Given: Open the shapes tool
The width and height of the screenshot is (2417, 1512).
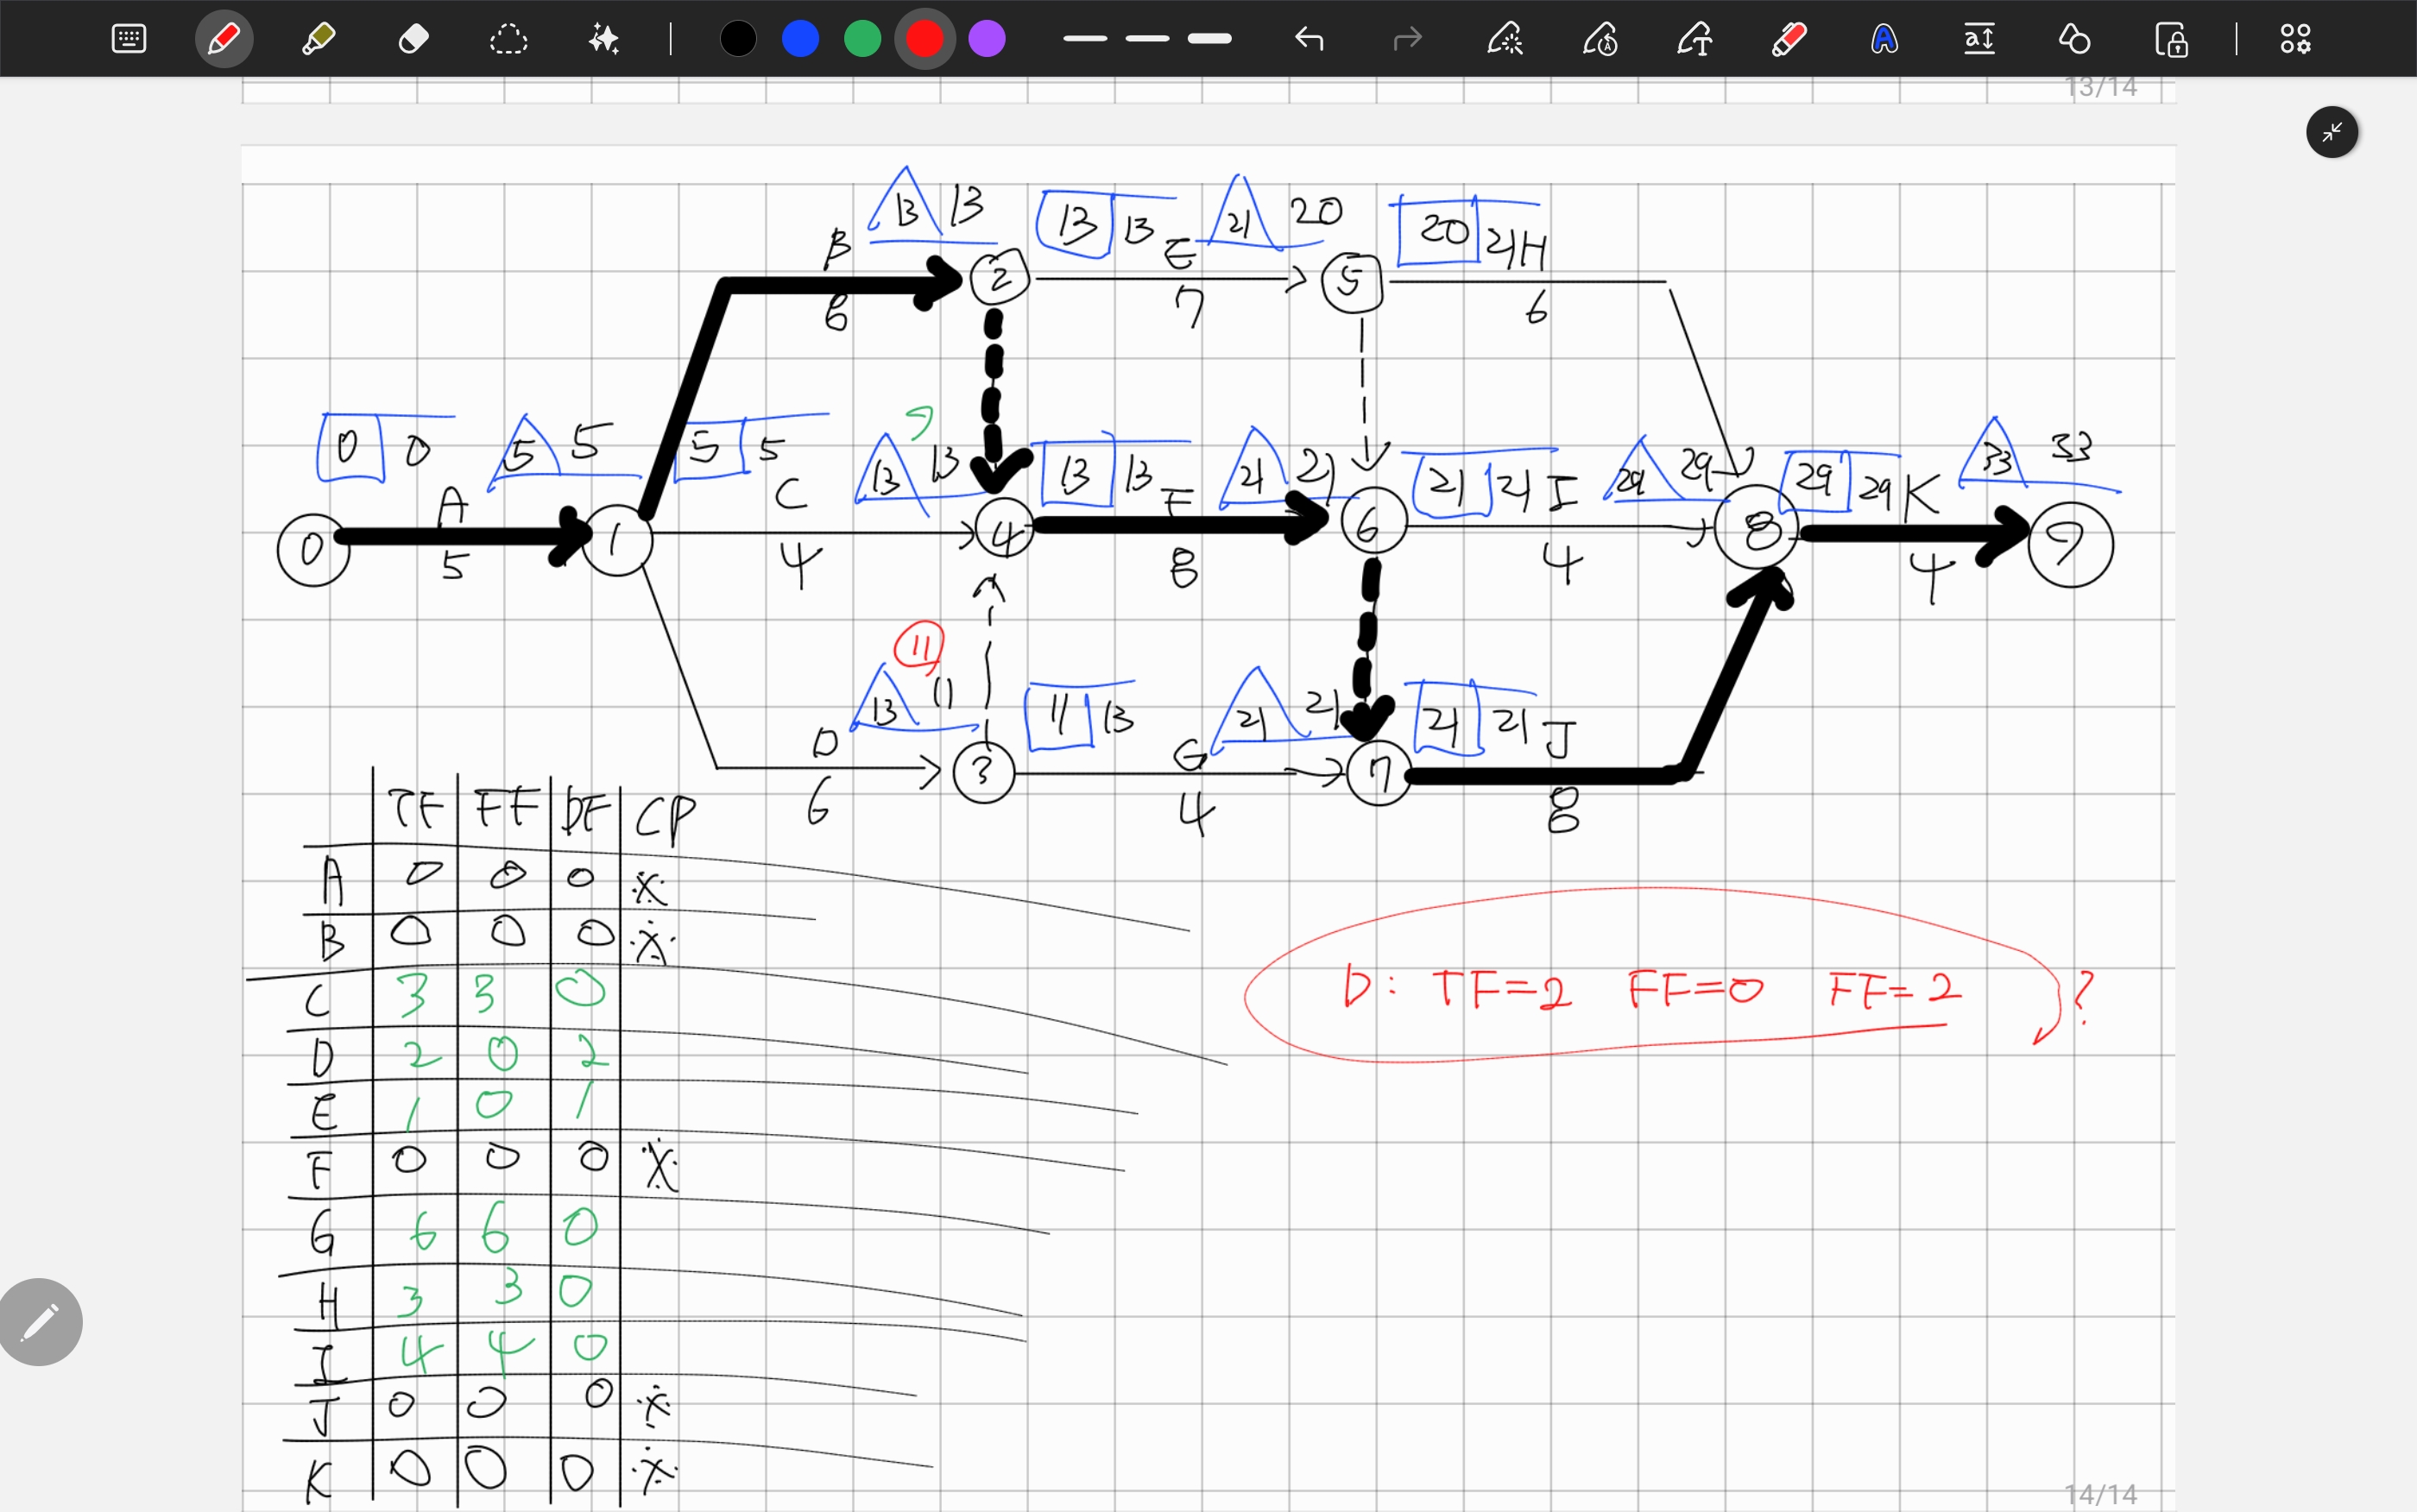Looking at the screenshot, I should point(2074,39).
